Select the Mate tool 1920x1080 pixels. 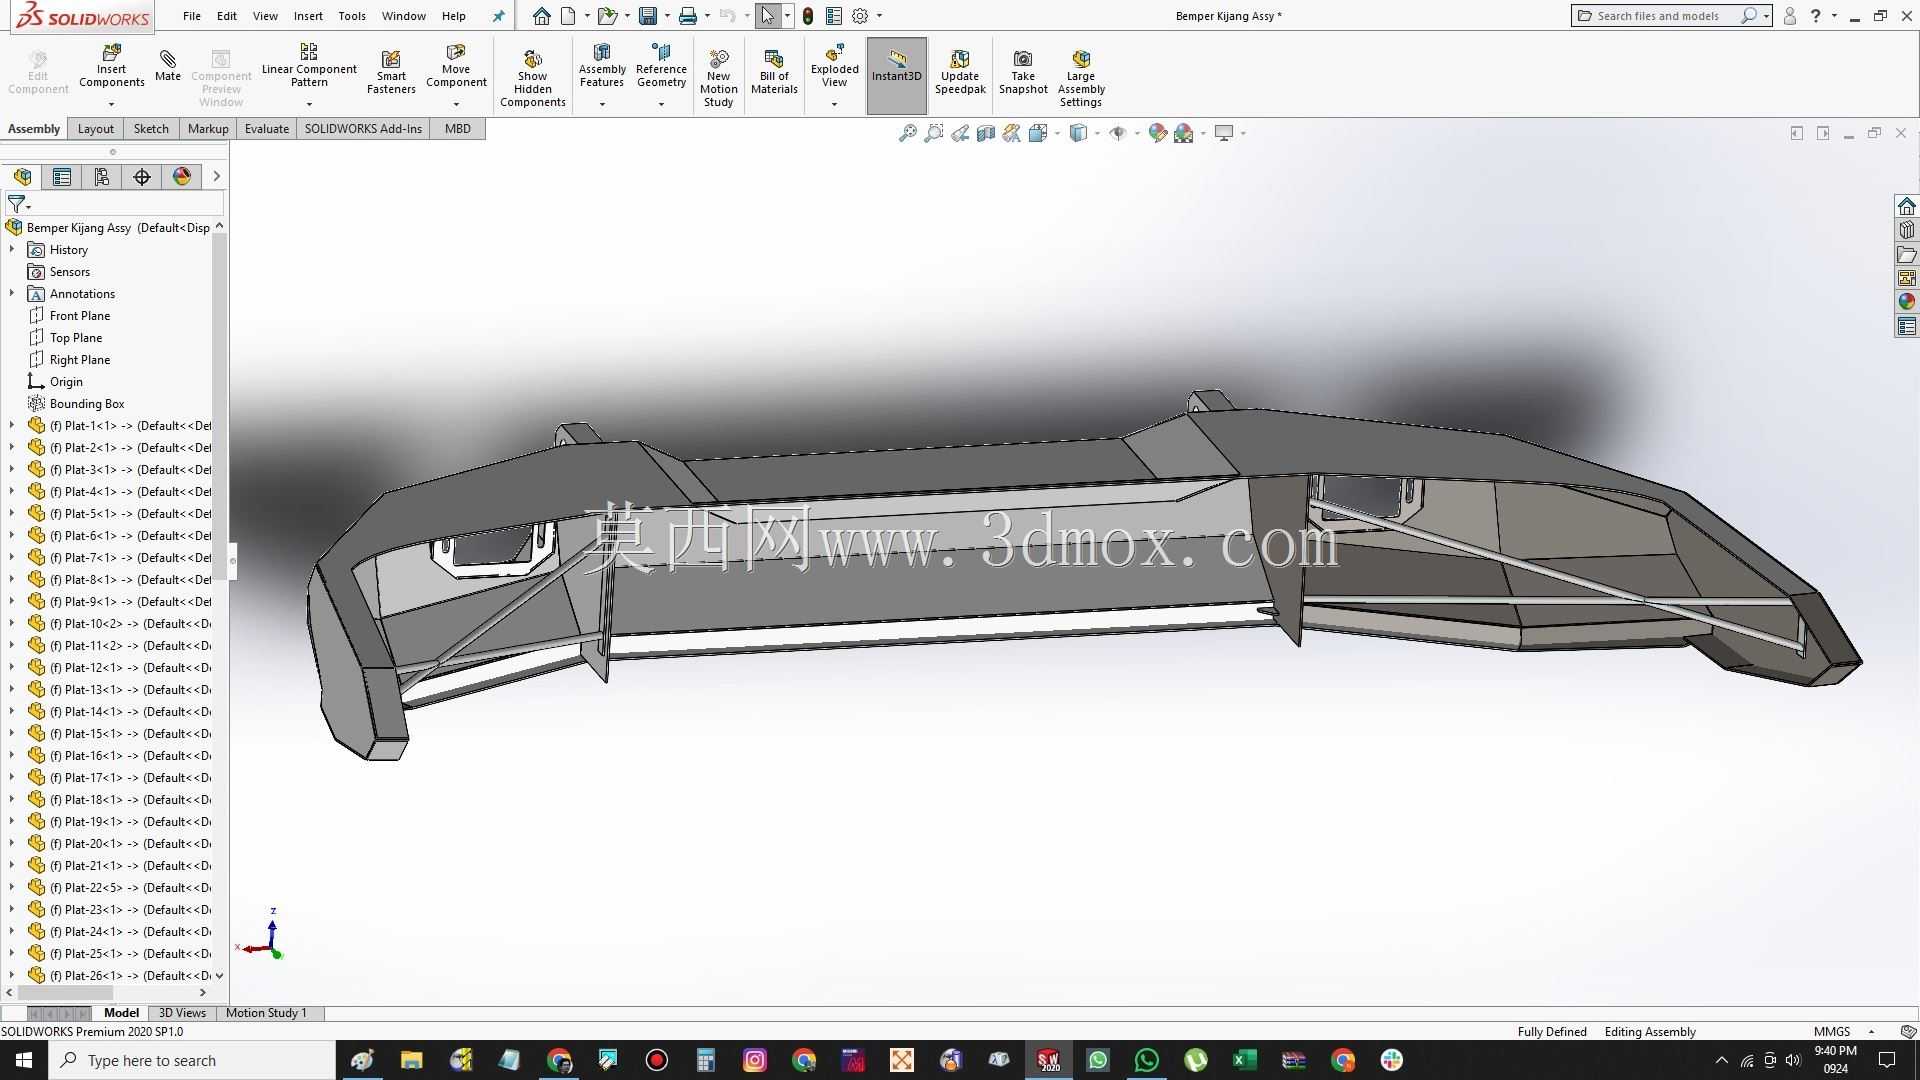pyautogui.click(x=168, y=66)
